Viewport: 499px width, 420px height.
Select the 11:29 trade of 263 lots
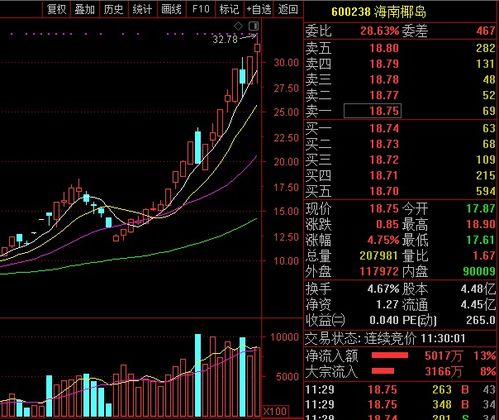400,390
